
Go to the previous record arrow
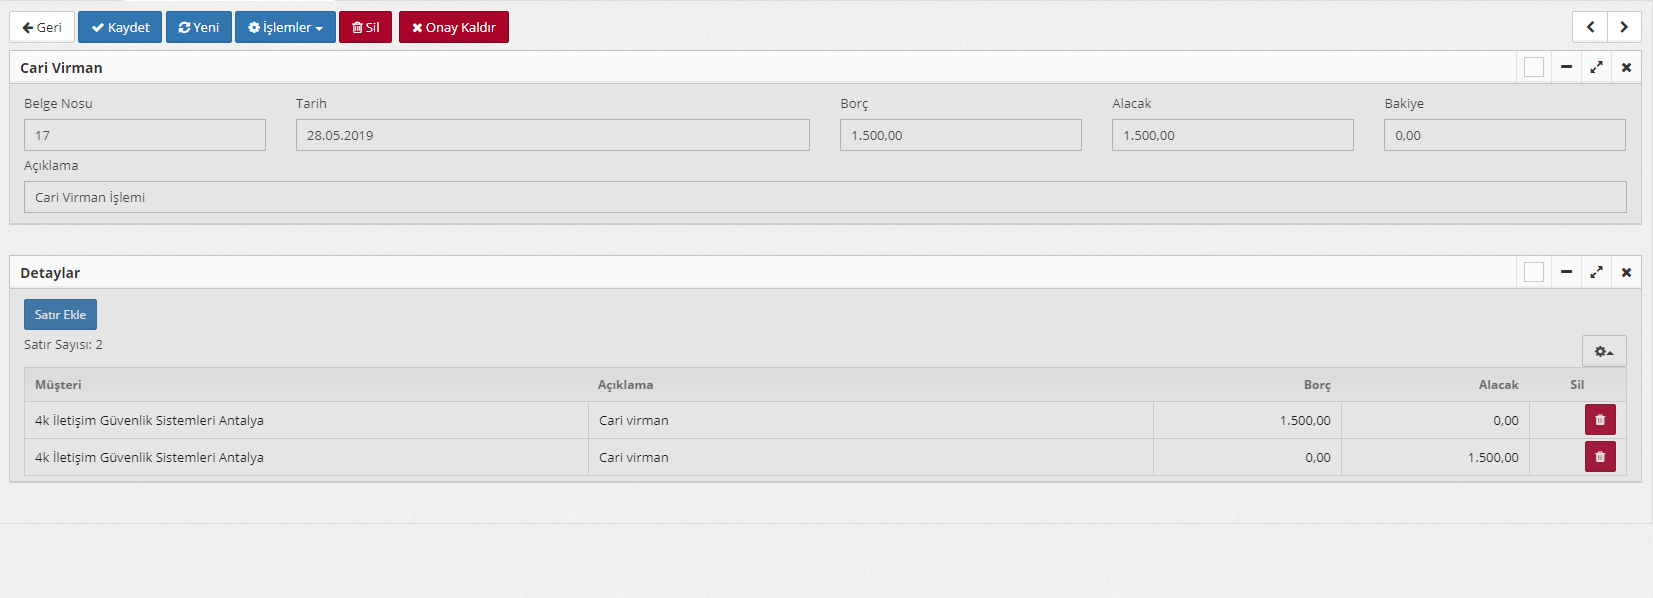coord(1590,27)
